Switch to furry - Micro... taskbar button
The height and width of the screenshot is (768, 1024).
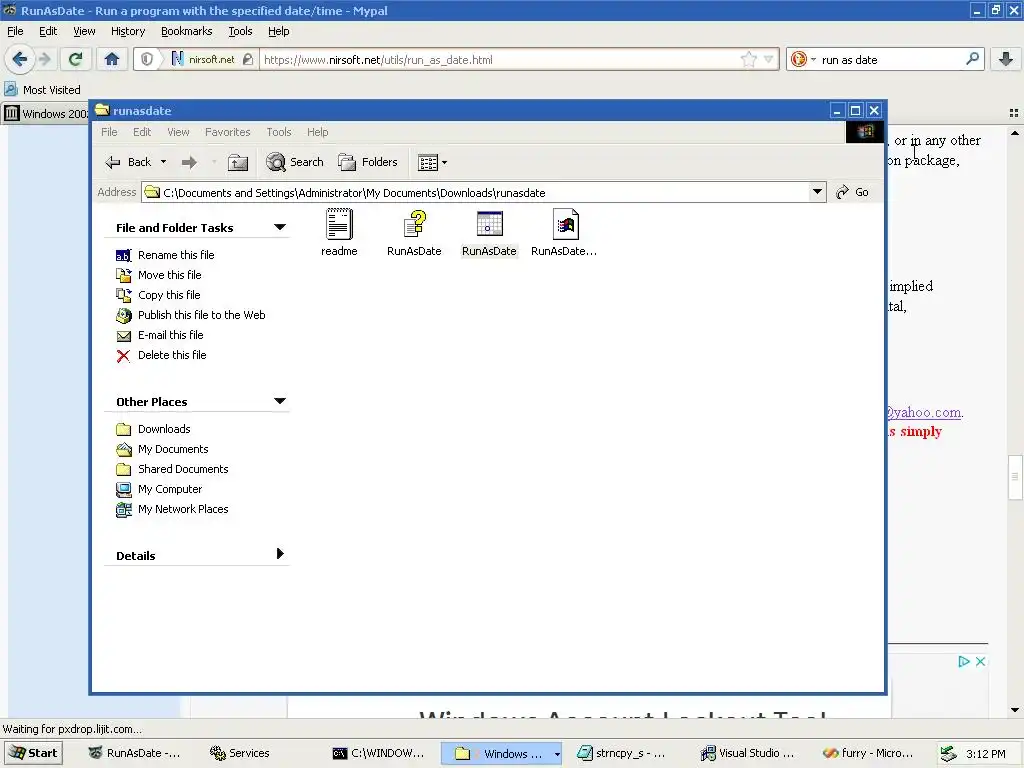pyautogui.click(x=869, y=753)
